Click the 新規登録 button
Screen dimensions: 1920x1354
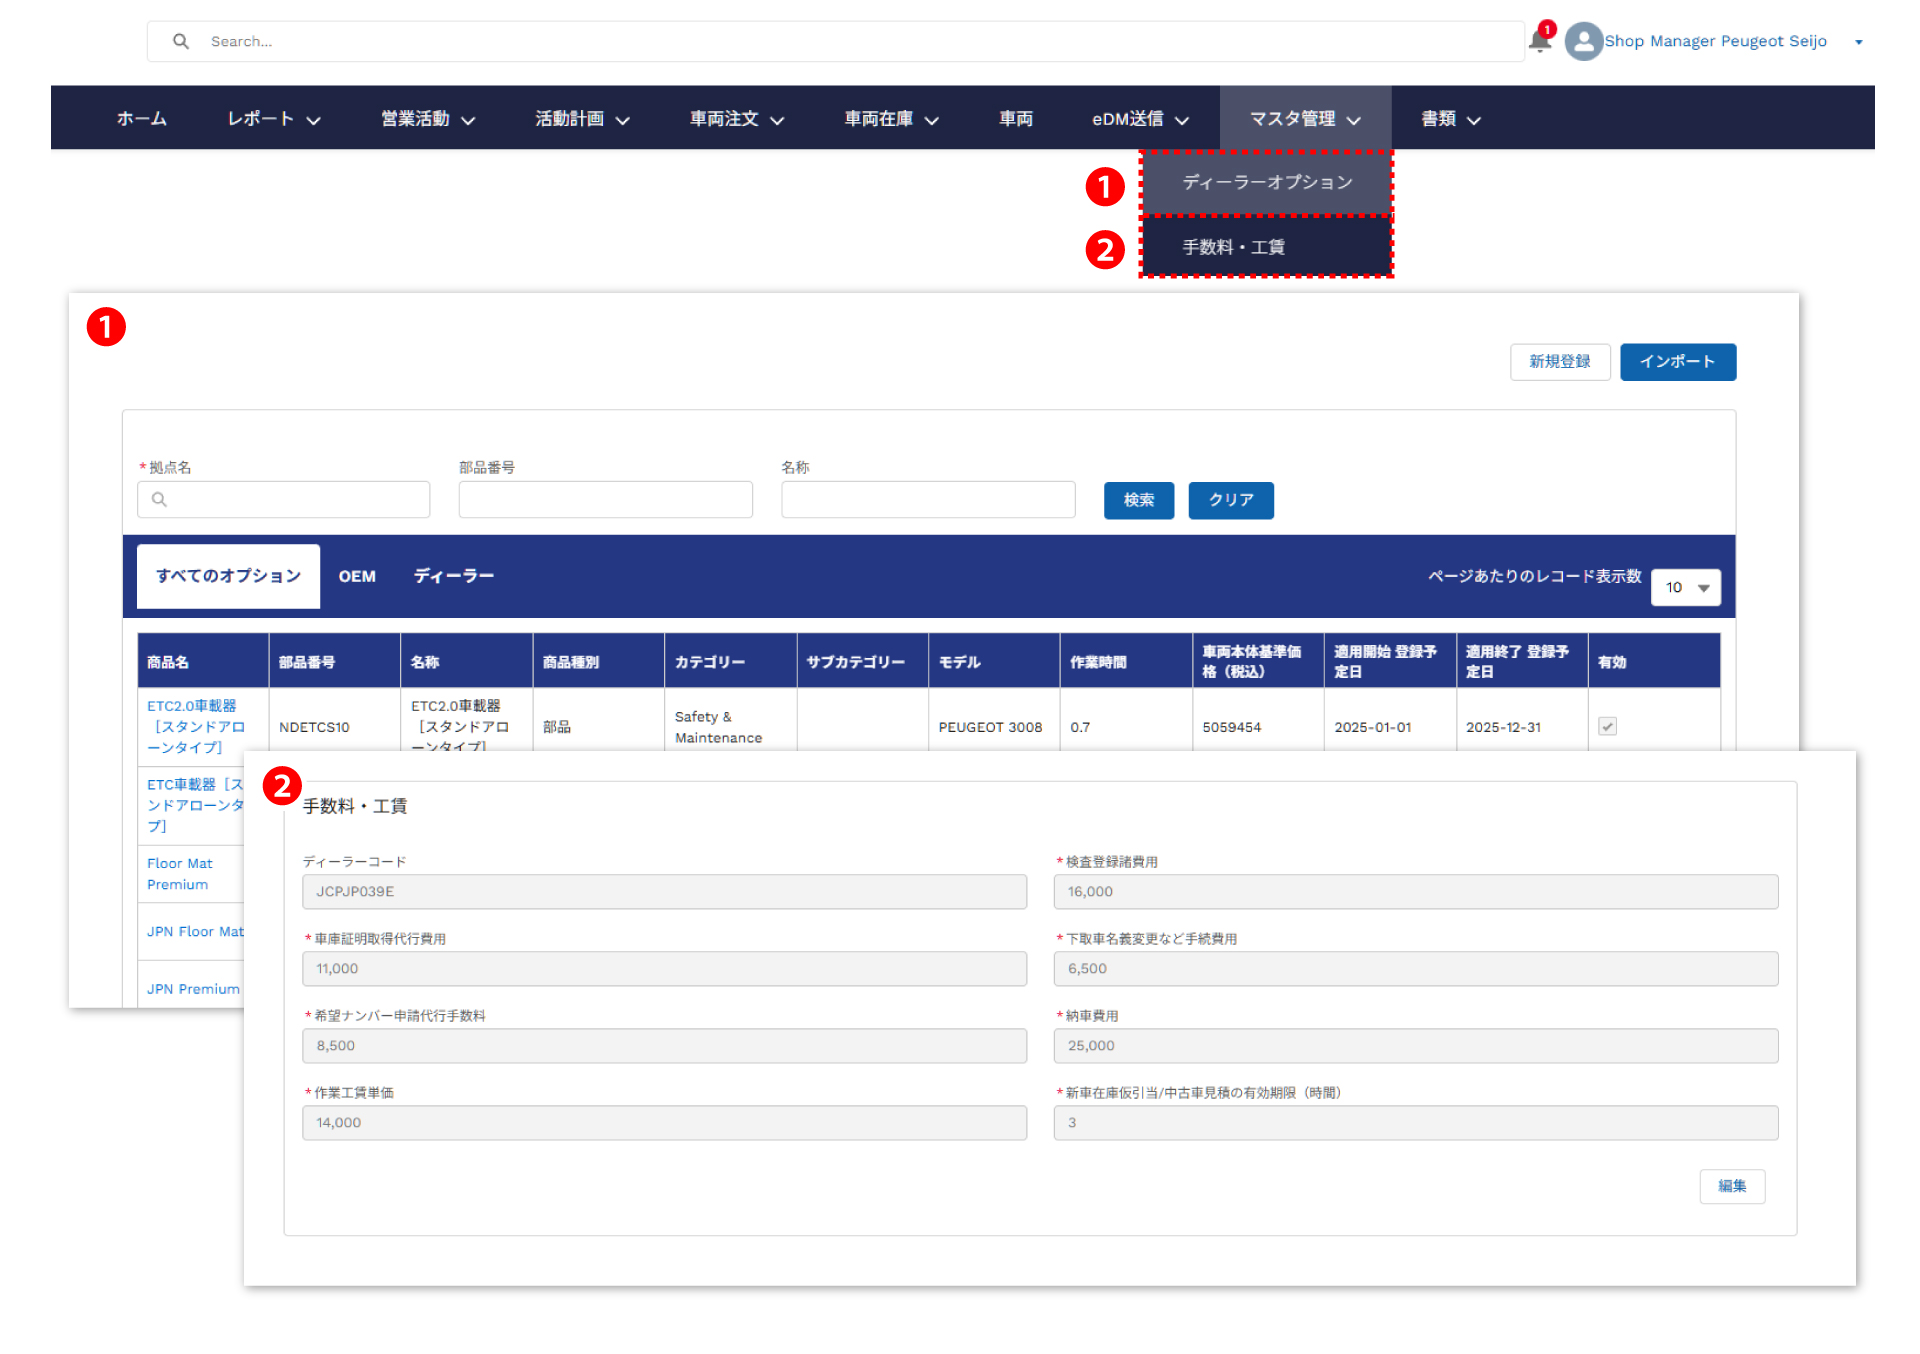[1559, 361]
